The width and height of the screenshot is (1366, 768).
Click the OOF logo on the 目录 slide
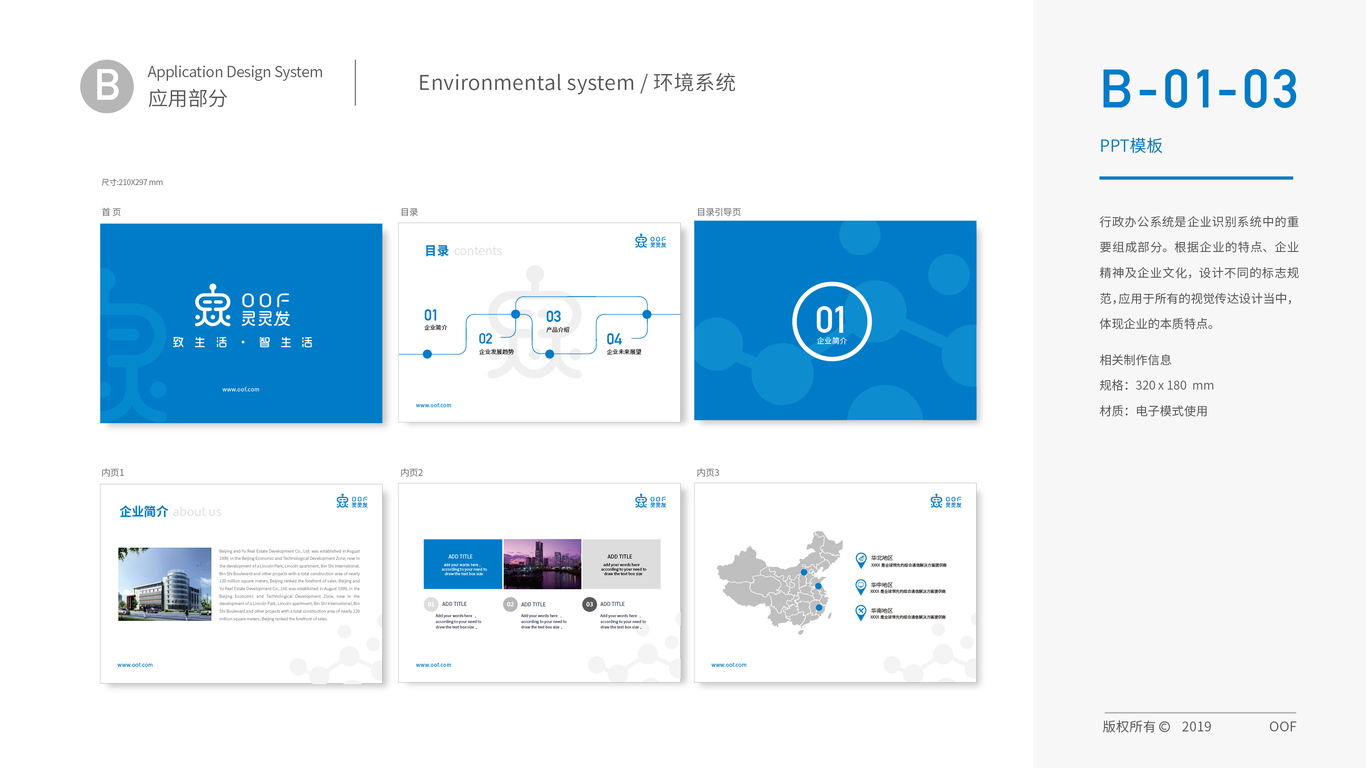point(650,241)
